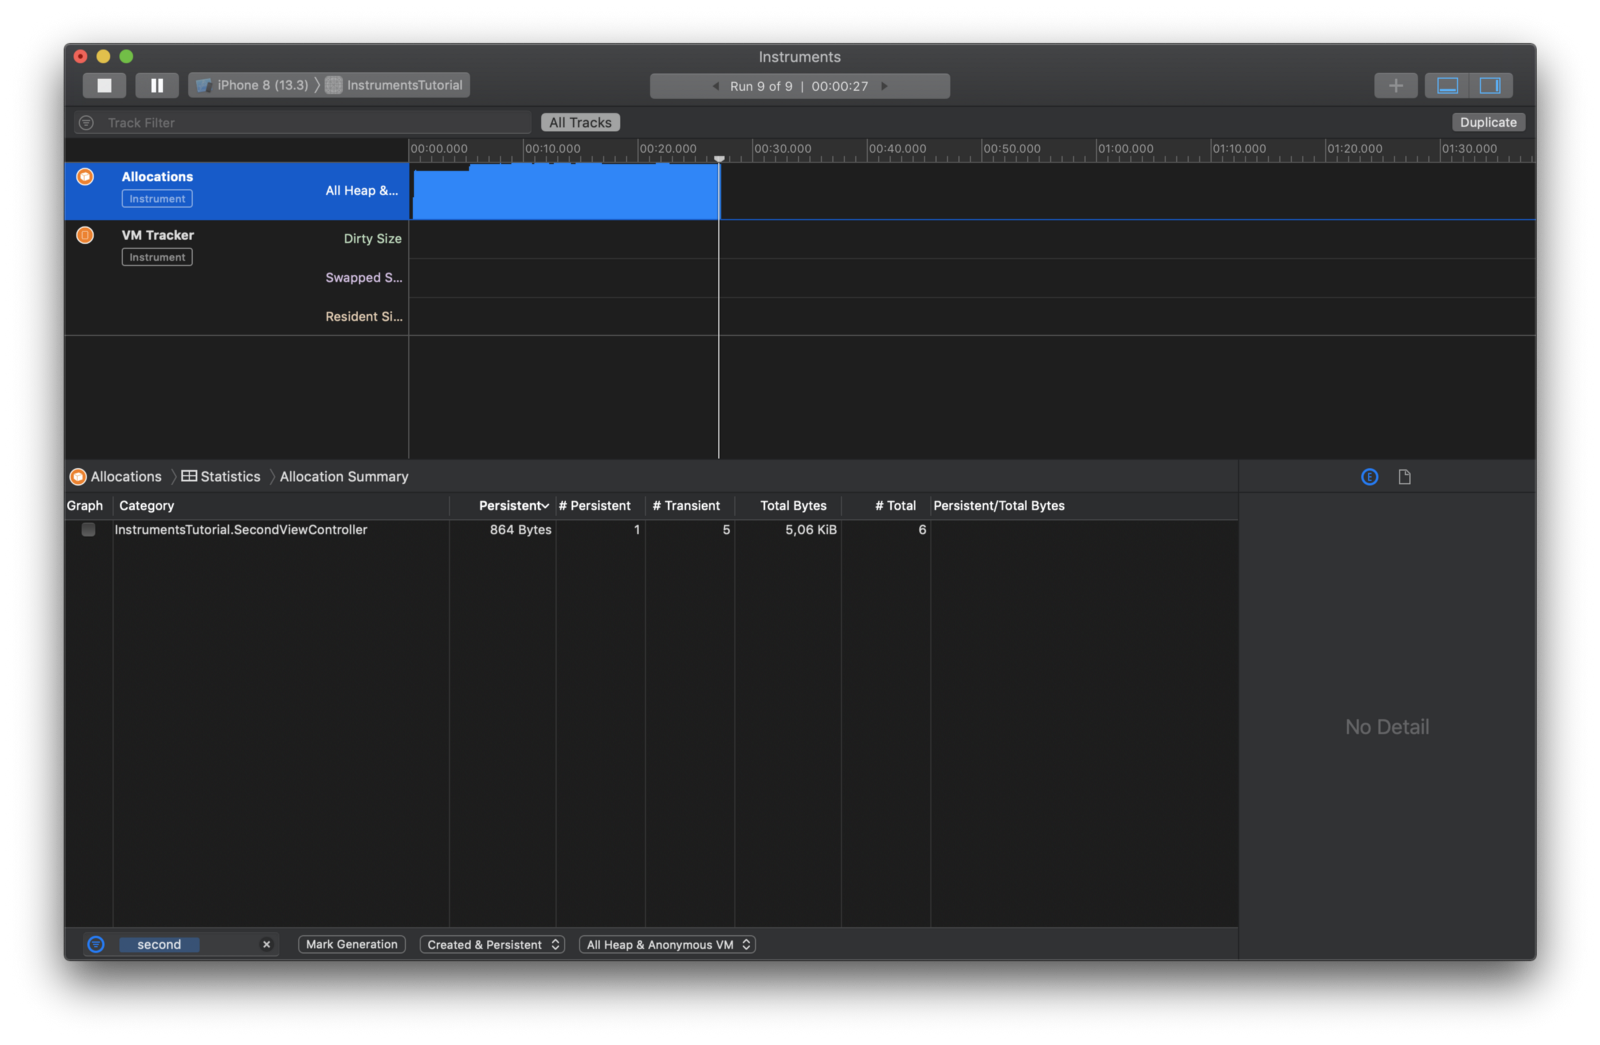The image size is (1600, 1045).
Task: Click the Mark Generation button
Action: pyautogui.click(x=352, y=945)
